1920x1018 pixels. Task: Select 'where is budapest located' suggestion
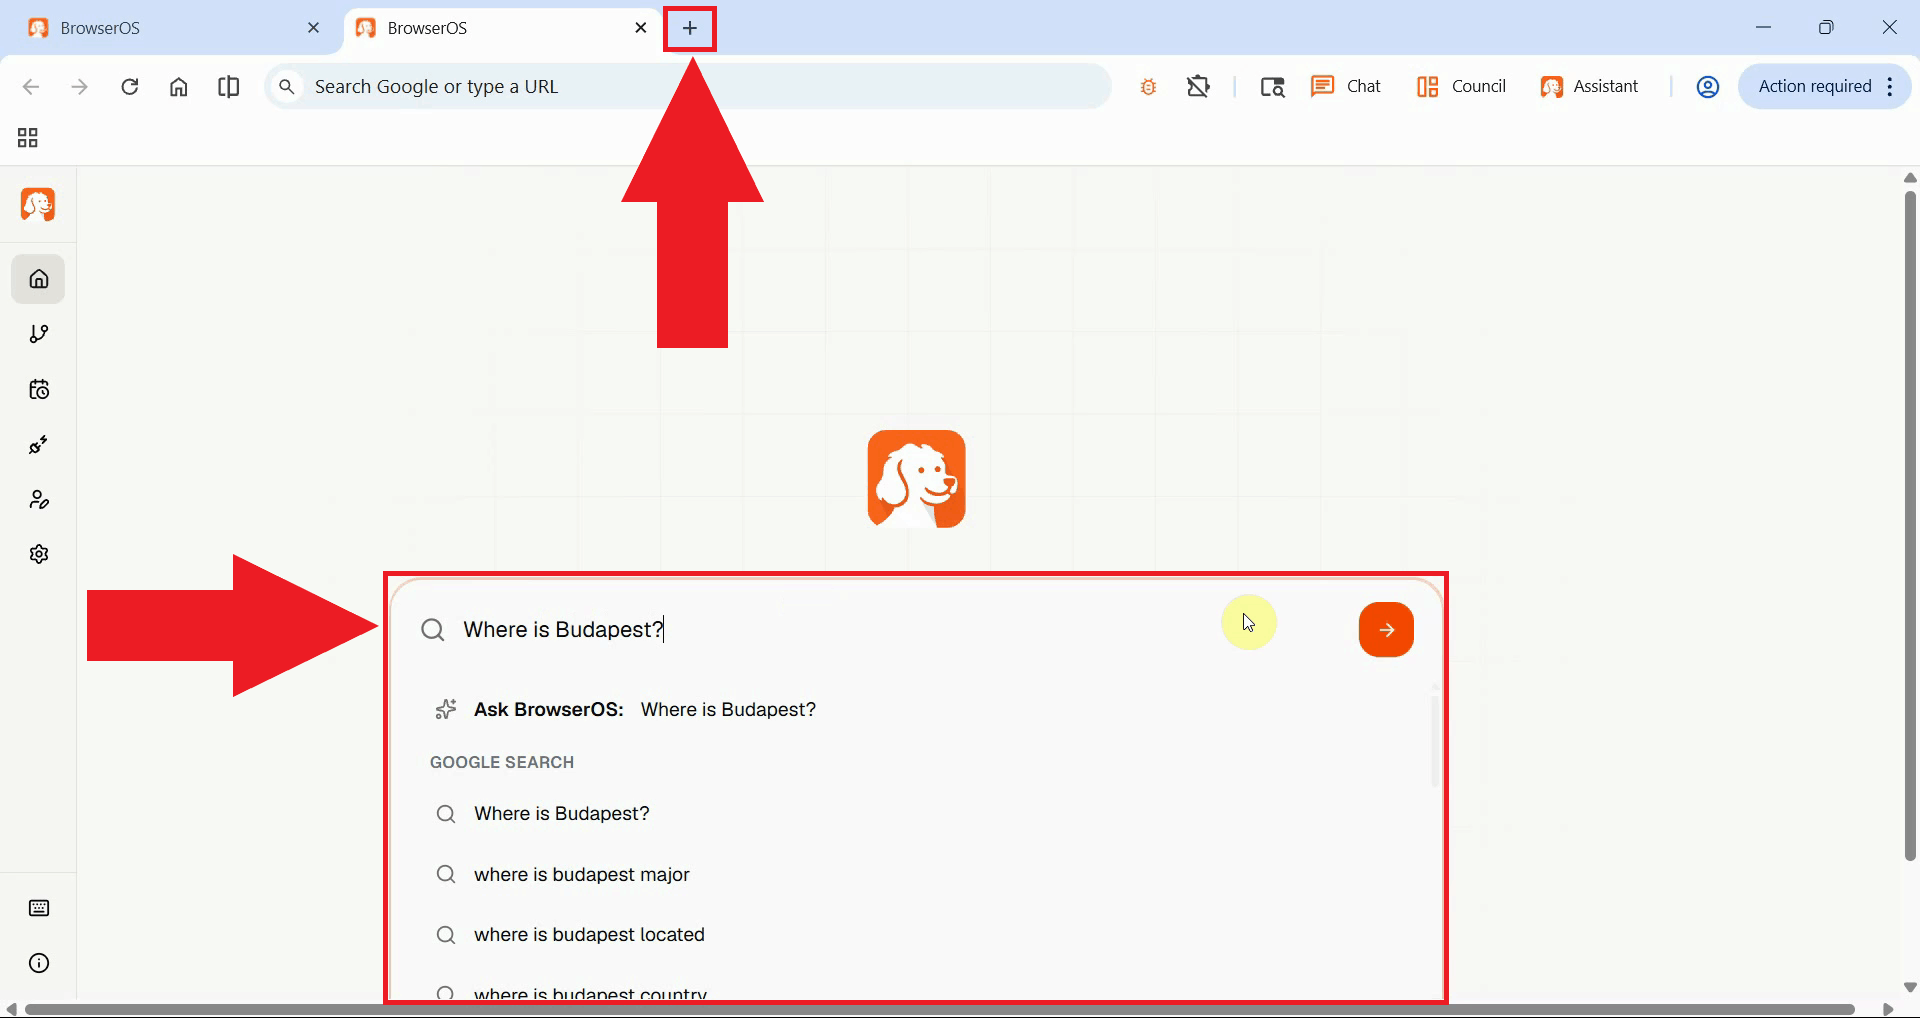click(589, 935)
